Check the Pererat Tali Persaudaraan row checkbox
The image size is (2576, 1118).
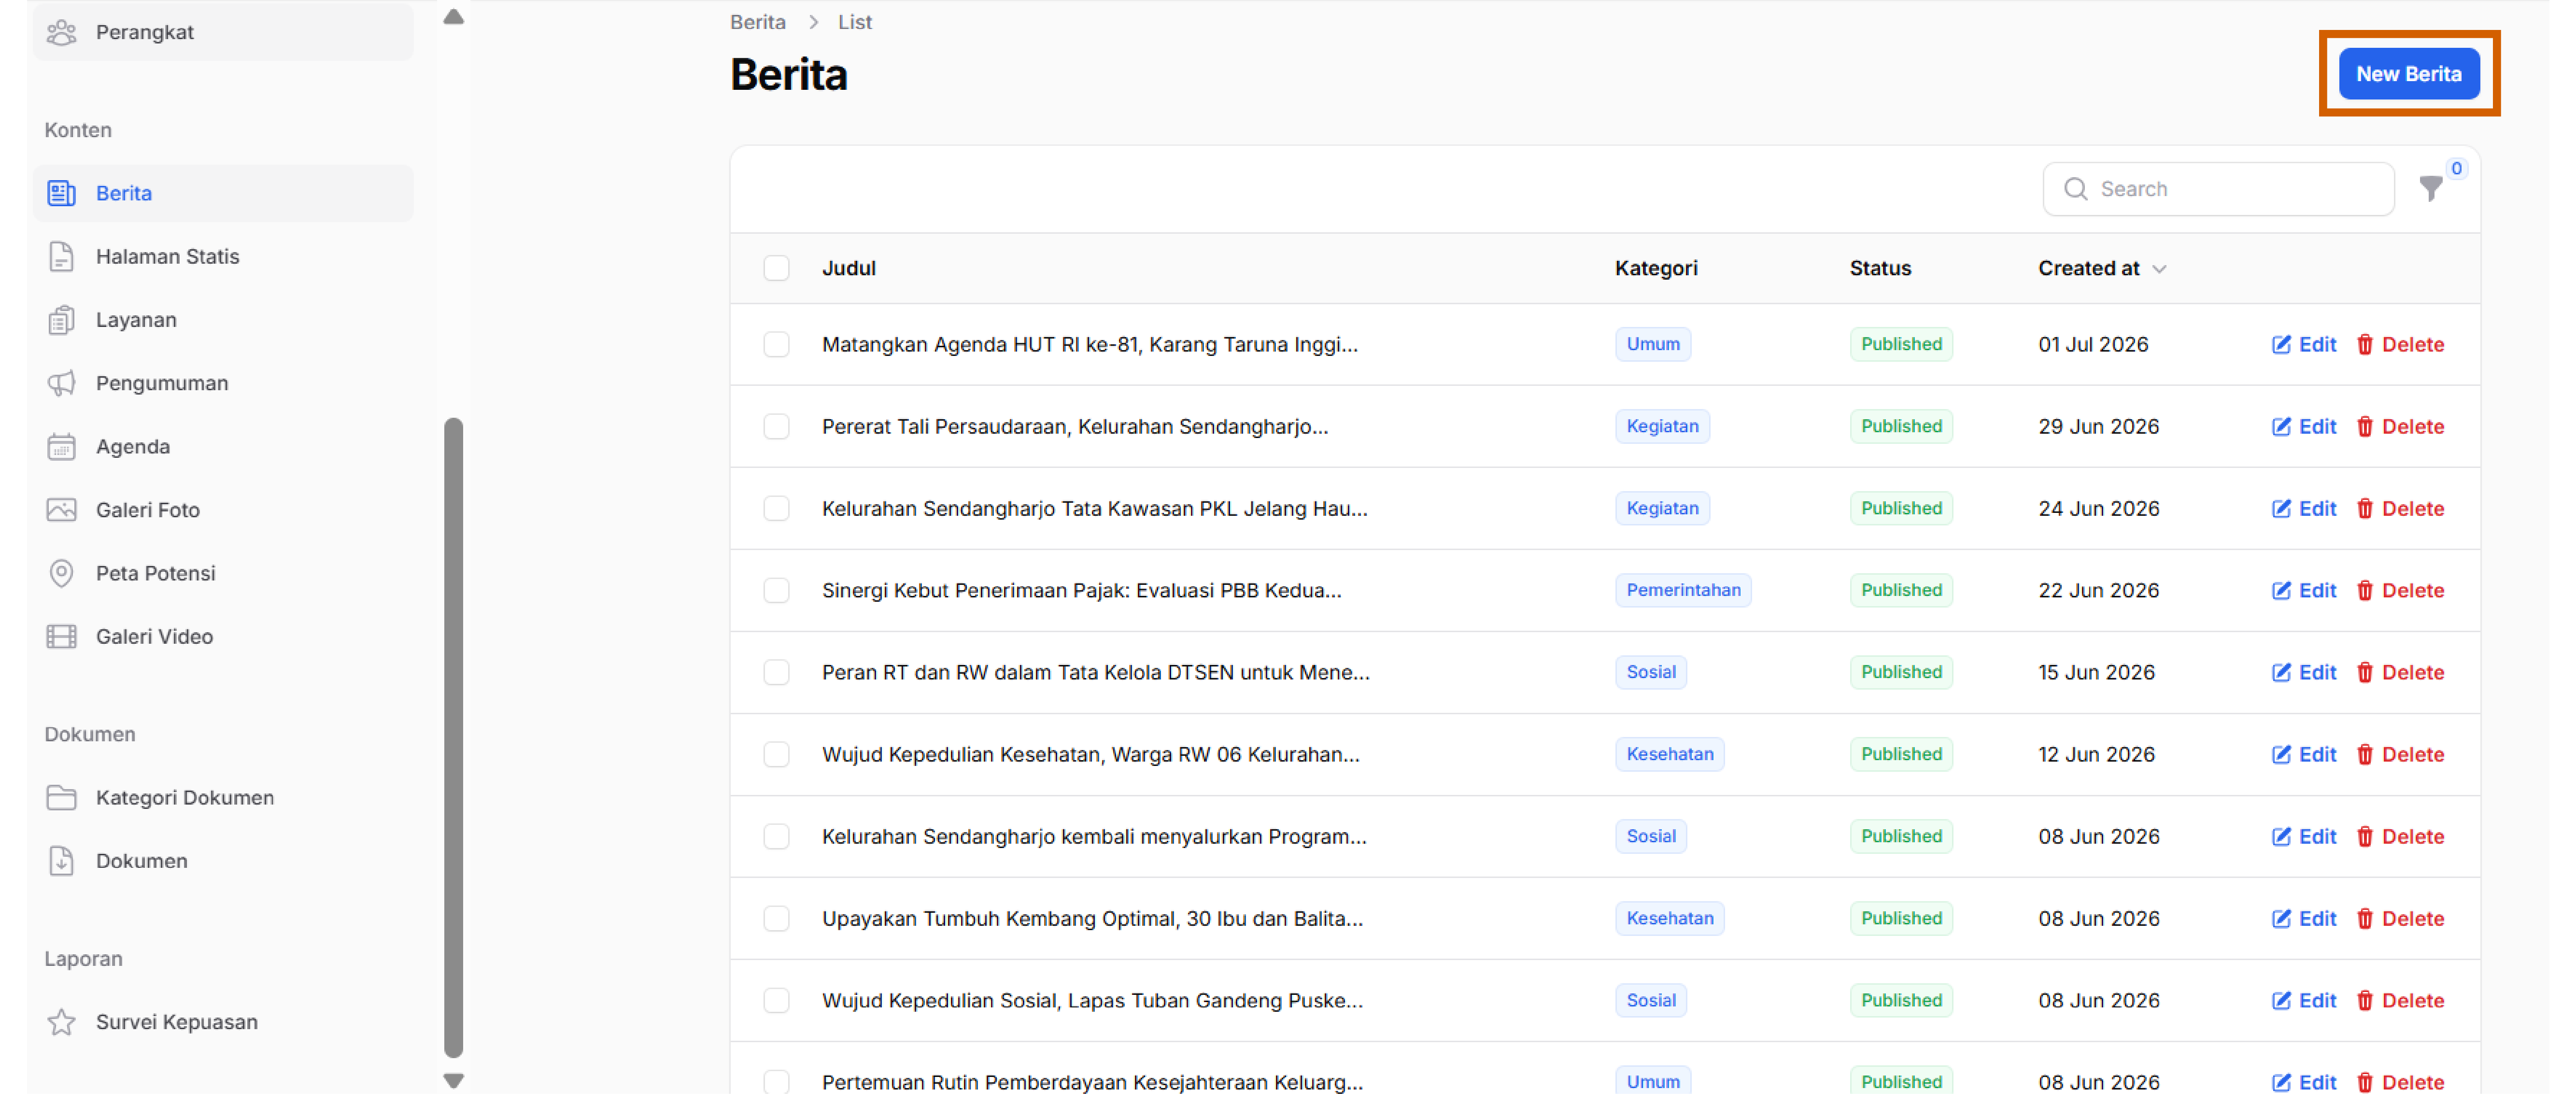coord(776,426)
